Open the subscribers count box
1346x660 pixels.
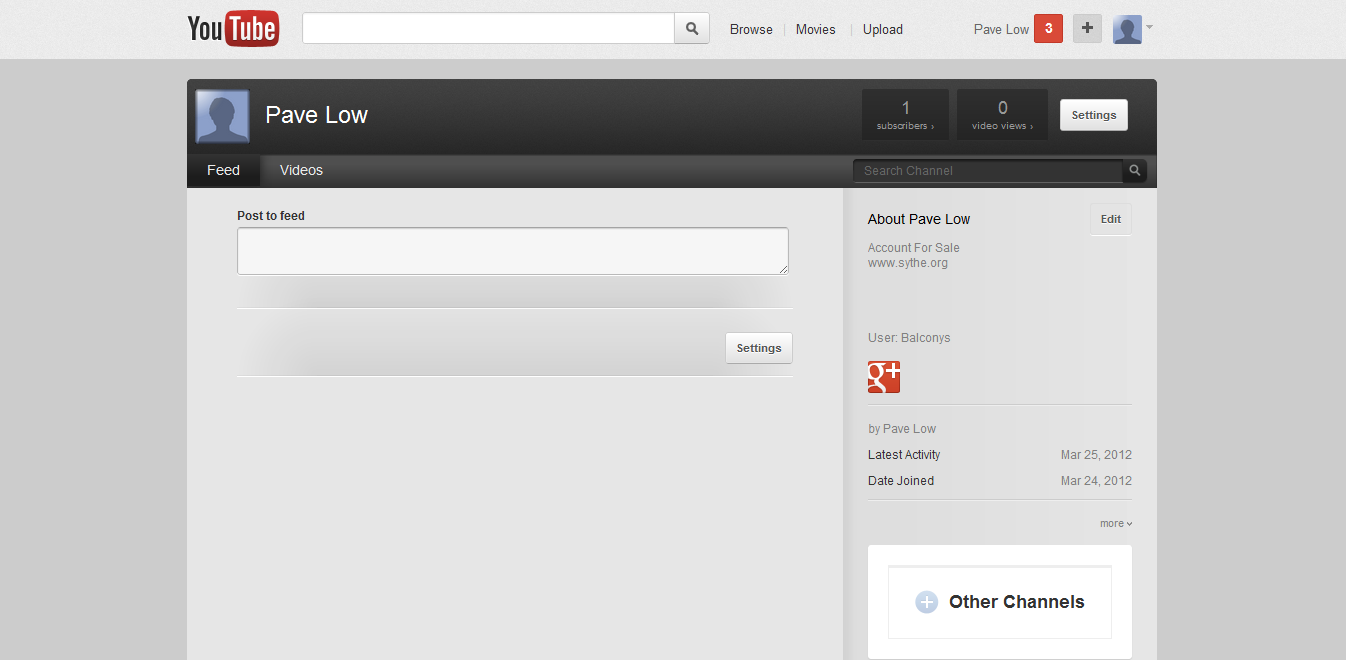pyautogui.click(x=905, y=115)
